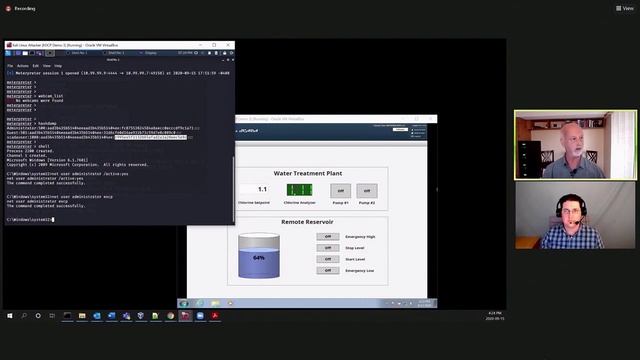Toggle Pump #1 button

point(340,191)
